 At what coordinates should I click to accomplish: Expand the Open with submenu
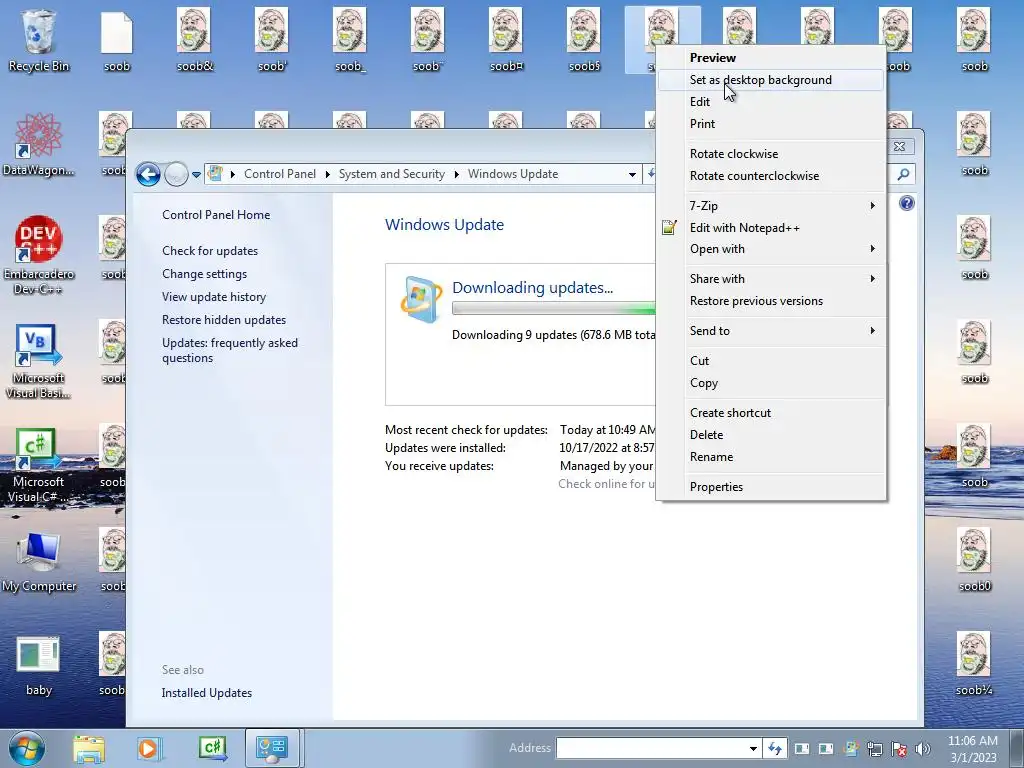pyautogui.click(x=771, y=249)
